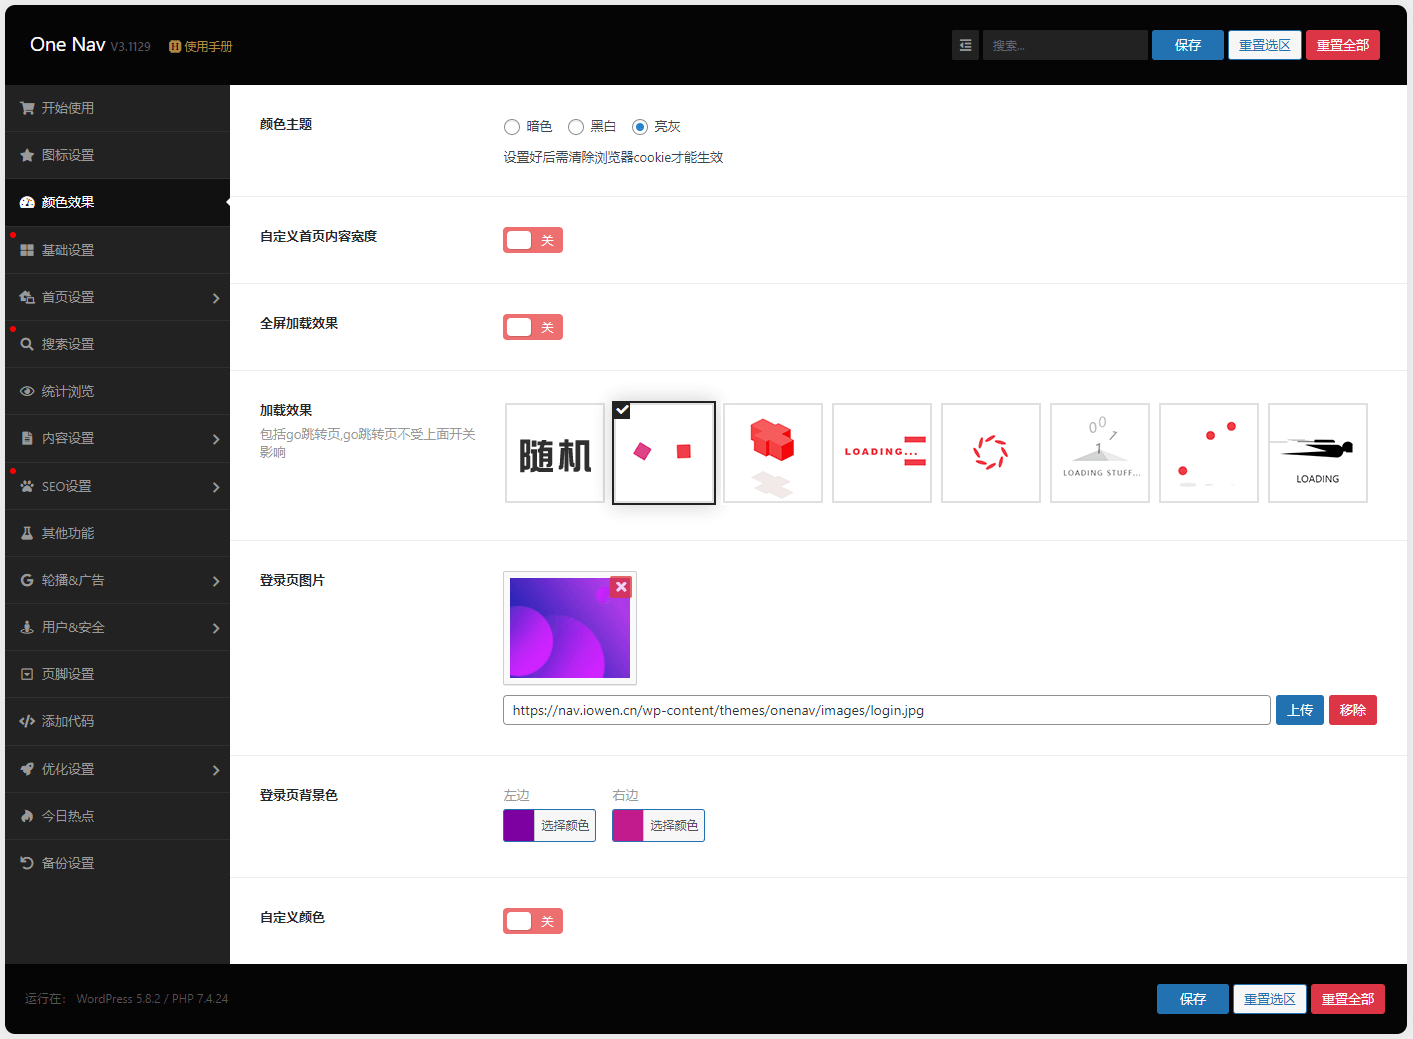Image resolution: width=1413 pixels, height=1039 pixels.
Task: Select the flying man LOADING animation
Action: 1317,453
